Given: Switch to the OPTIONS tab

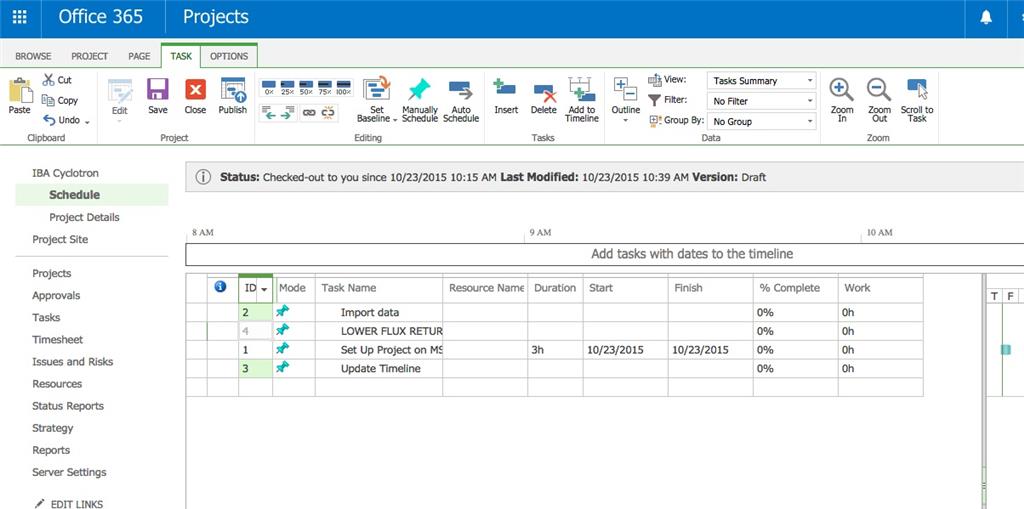Looking at the screenshot, I should point(229,56).
